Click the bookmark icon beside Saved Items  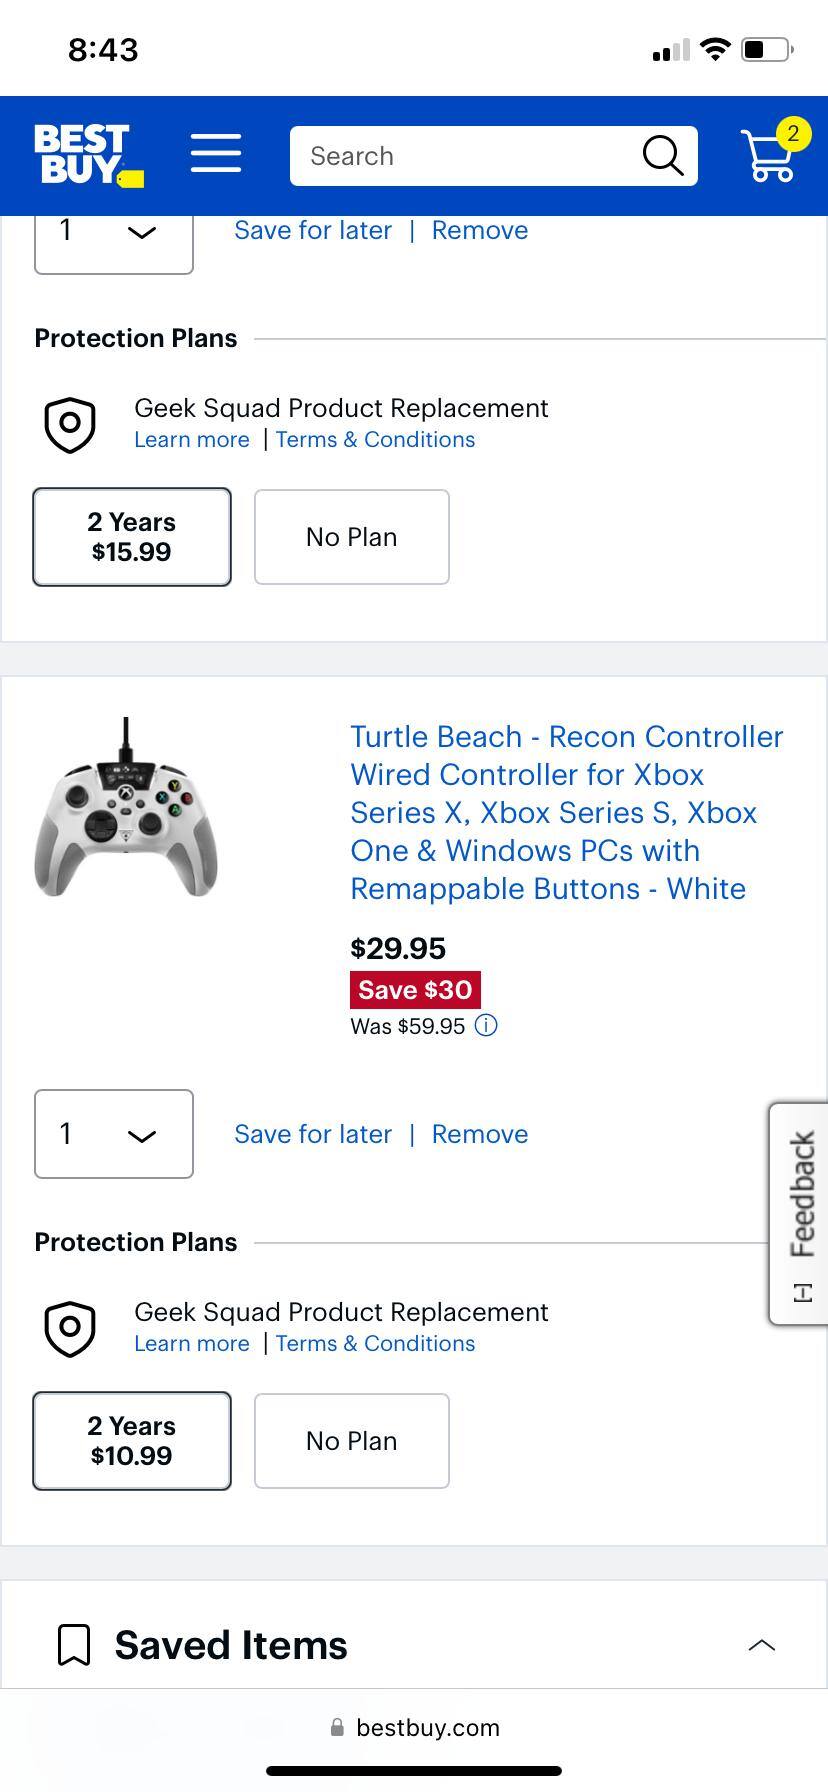[72, 1643]
